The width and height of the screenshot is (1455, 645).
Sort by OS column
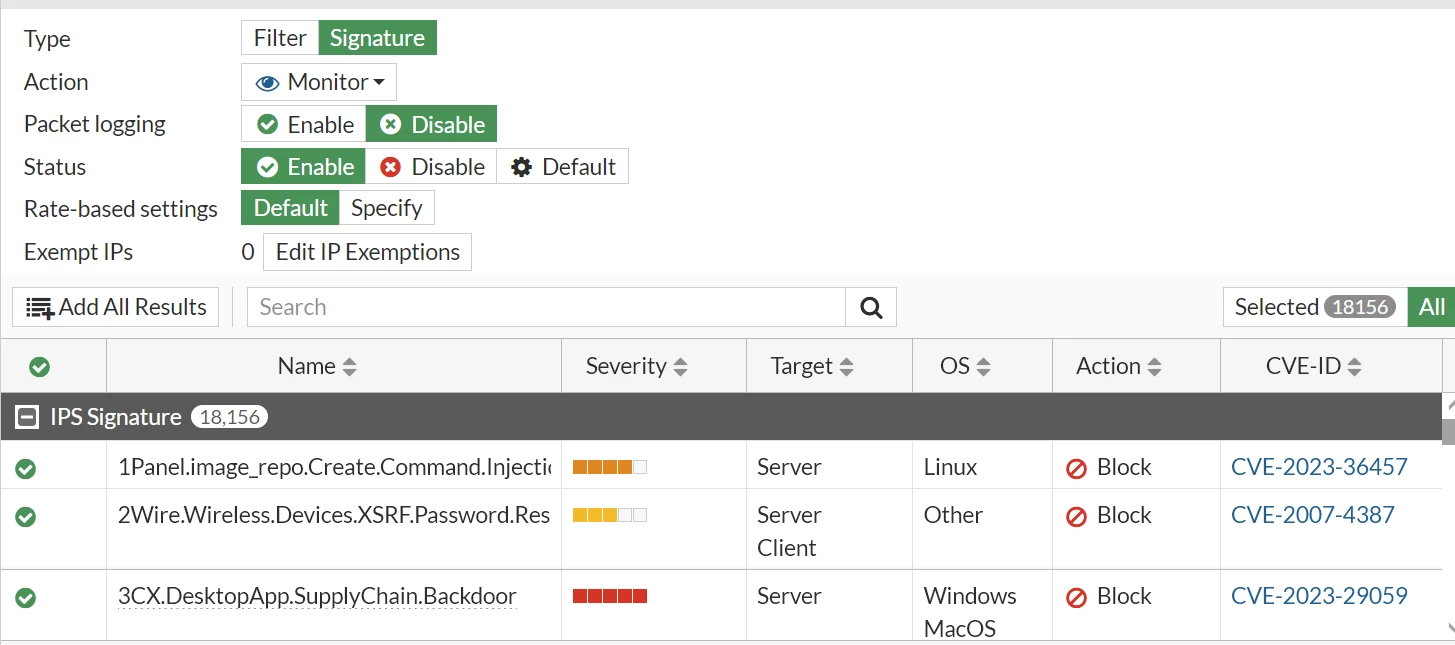click(x=966, y=366)
